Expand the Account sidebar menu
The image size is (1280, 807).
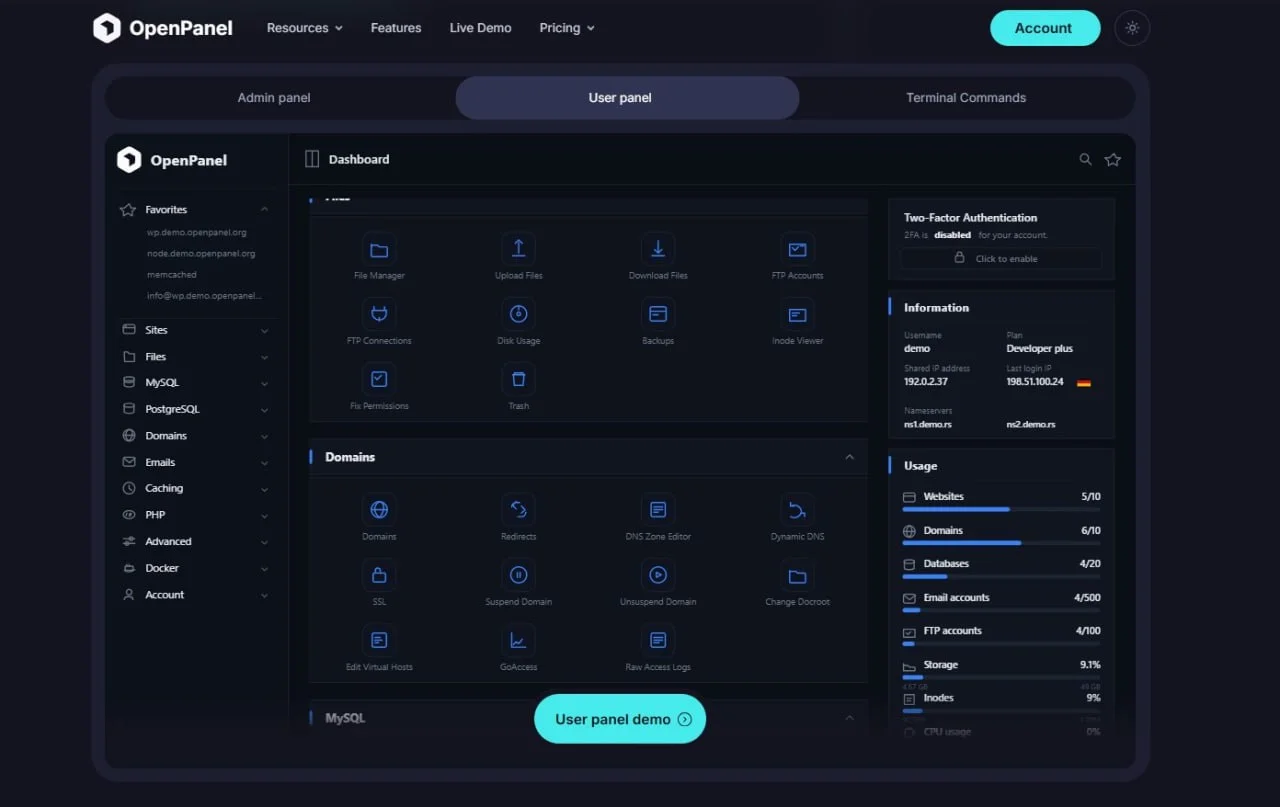(x=196, y=595)
